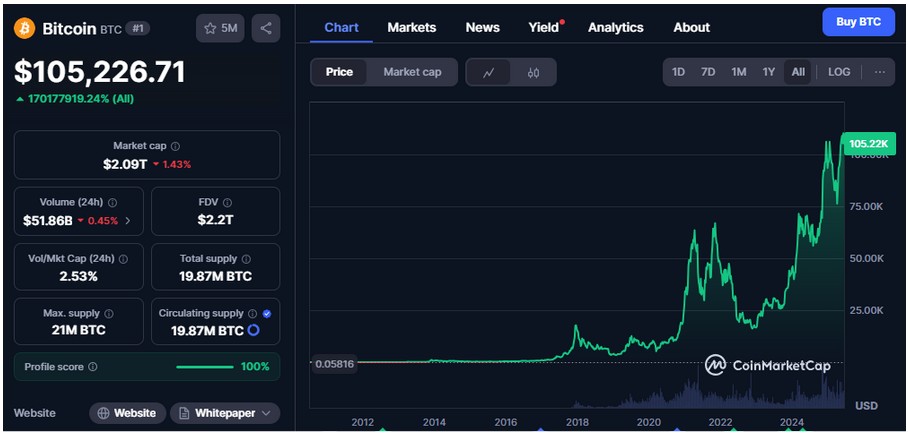Image resolution: width=908 pixels, height=435 pixels.
Task: Open the Chart tab
Action: click(342, 27)
